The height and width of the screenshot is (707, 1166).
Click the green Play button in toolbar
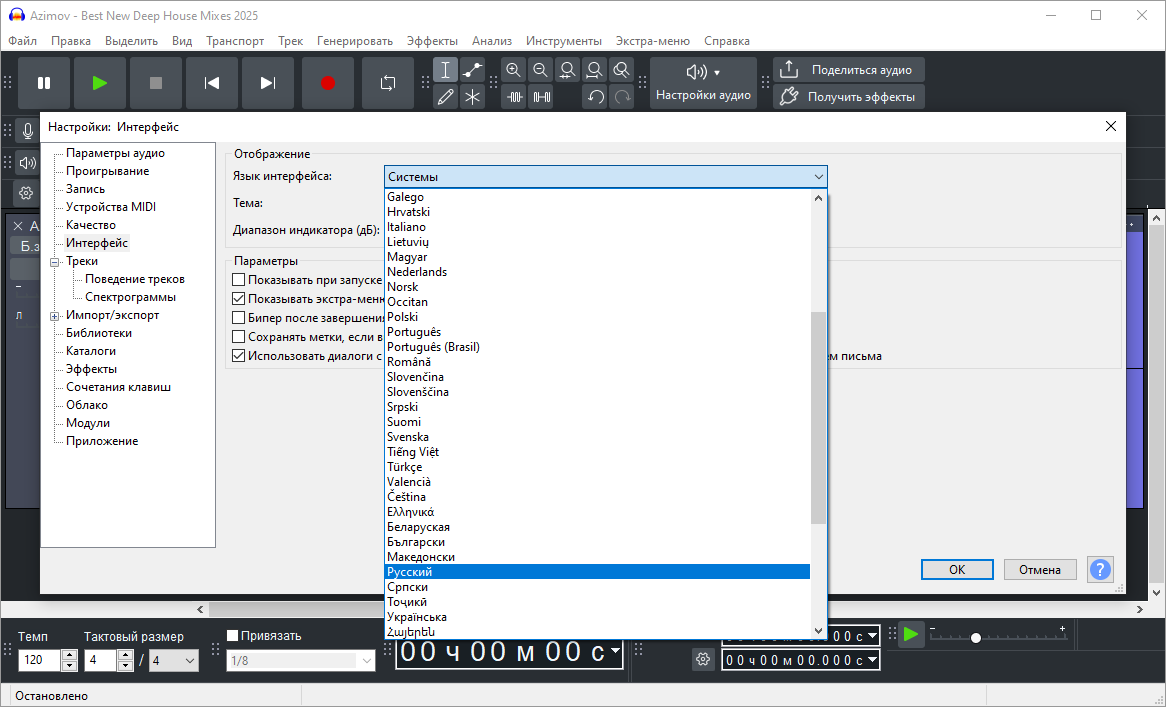[x=100, y=83]
